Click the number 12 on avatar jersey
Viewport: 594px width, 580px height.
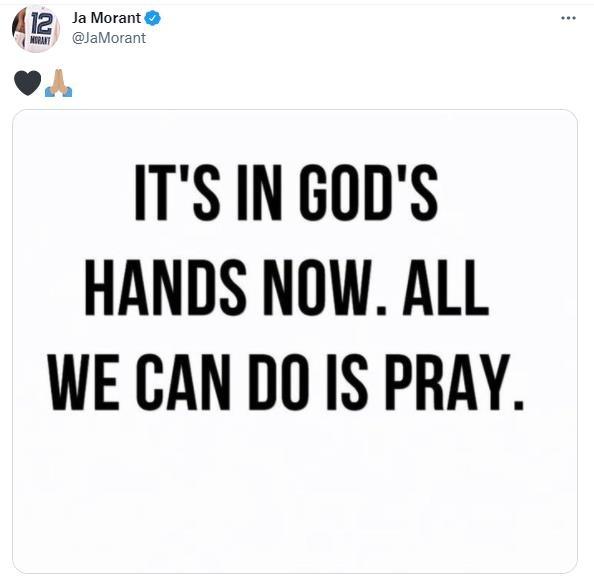(x=41, y=23)
